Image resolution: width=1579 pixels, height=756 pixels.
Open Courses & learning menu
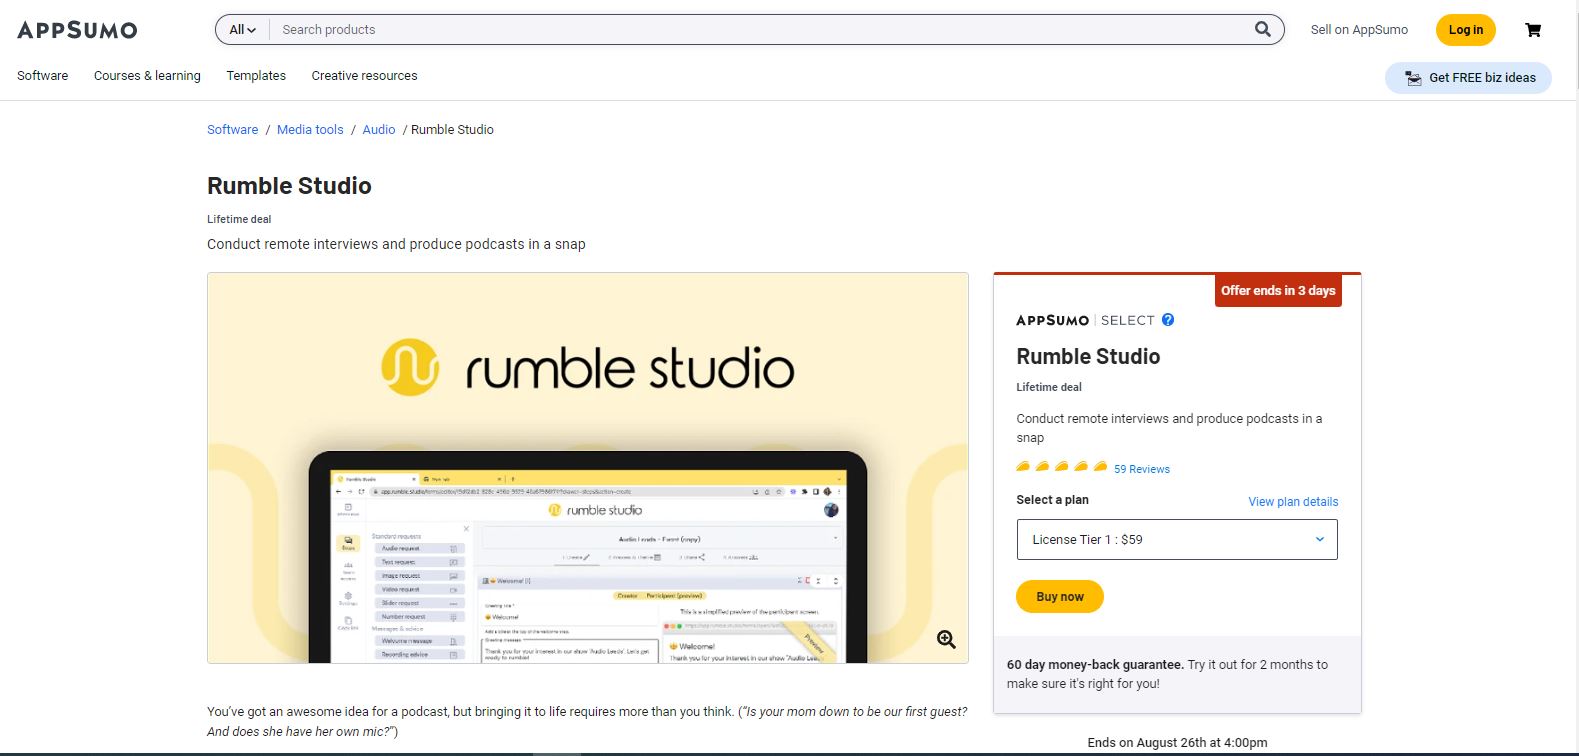pos(147,76)
